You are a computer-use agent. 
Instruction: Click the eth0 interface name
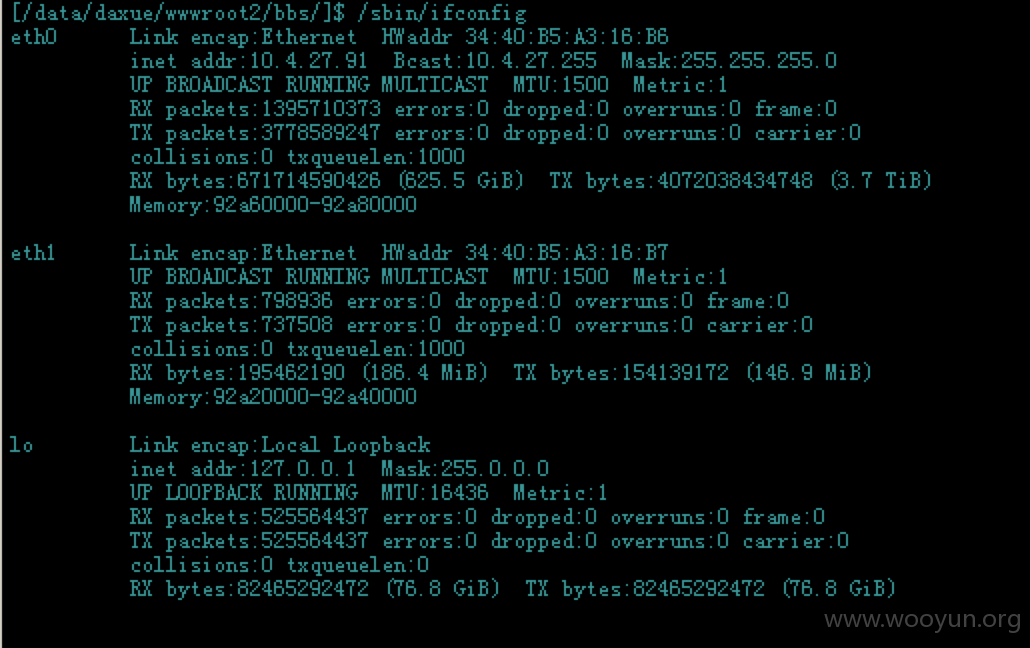coord(34,37)
